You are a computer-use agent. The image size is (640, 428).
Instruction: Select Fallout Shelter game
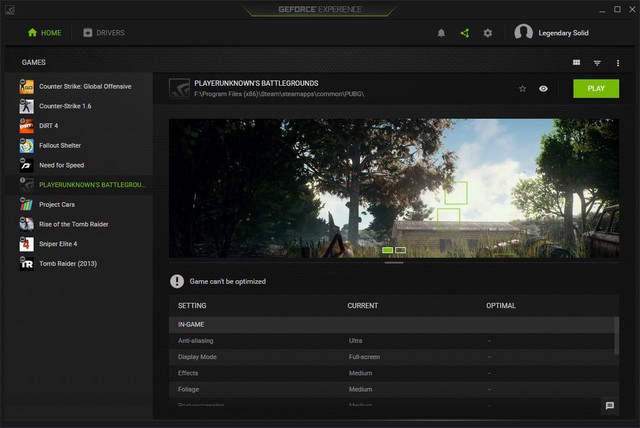[x=80, y=145]
